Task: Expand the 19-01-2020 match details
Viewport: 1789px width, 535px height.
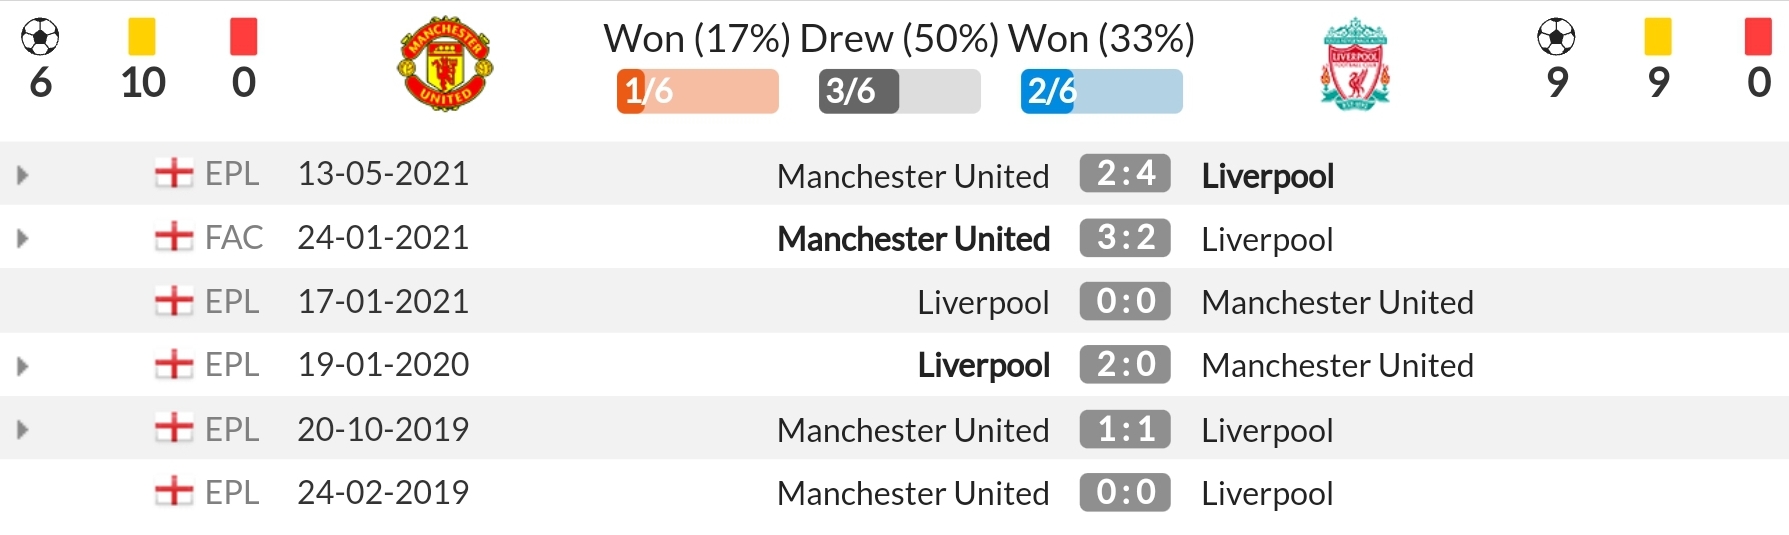Action: pyautogui.click(x=22, y=366)
